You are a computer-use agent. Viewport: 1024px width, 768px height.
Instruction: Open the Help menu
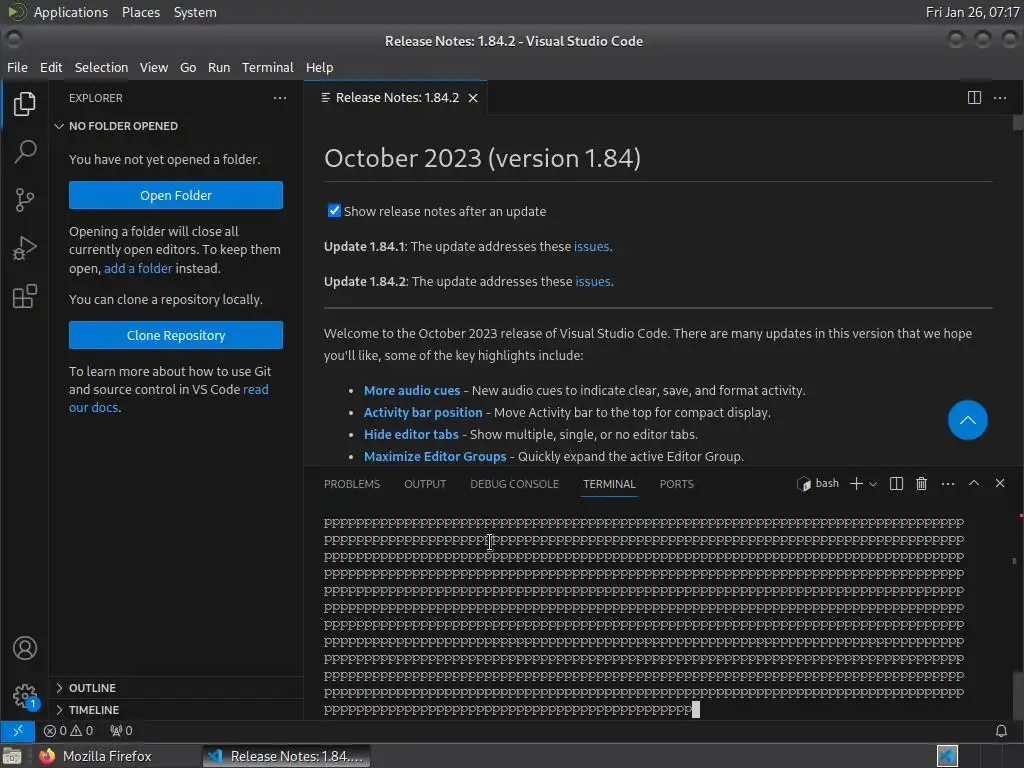click(x=319, y=67)
